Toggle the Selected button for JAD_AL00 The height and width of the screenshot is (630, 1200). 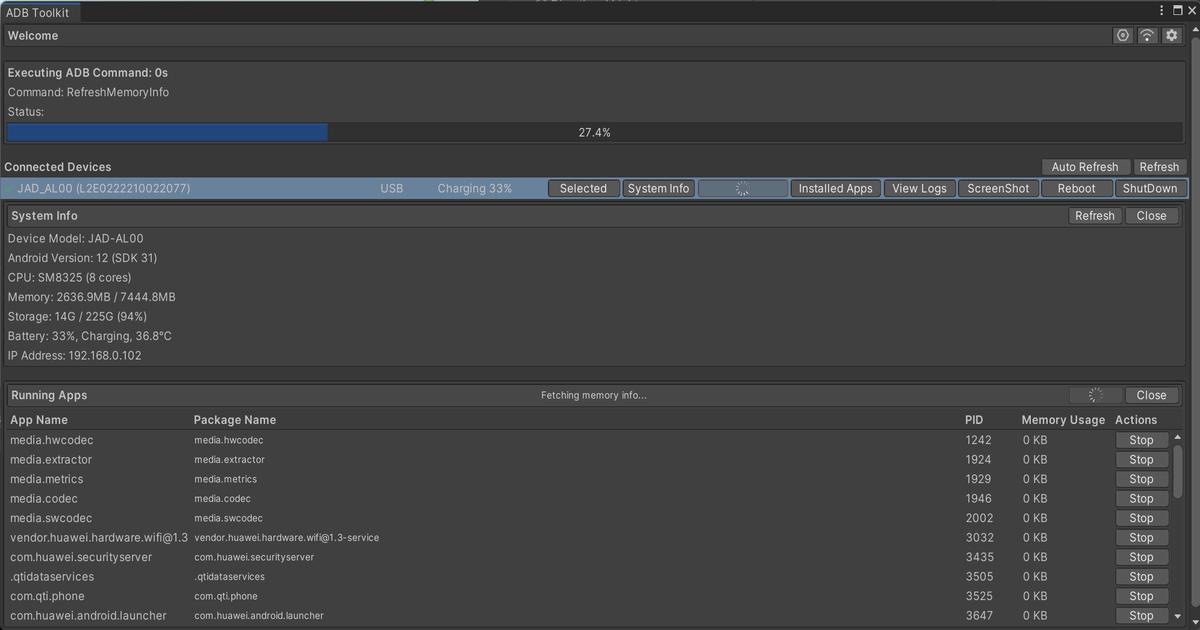pyautogui.click(x=583, y=188)
